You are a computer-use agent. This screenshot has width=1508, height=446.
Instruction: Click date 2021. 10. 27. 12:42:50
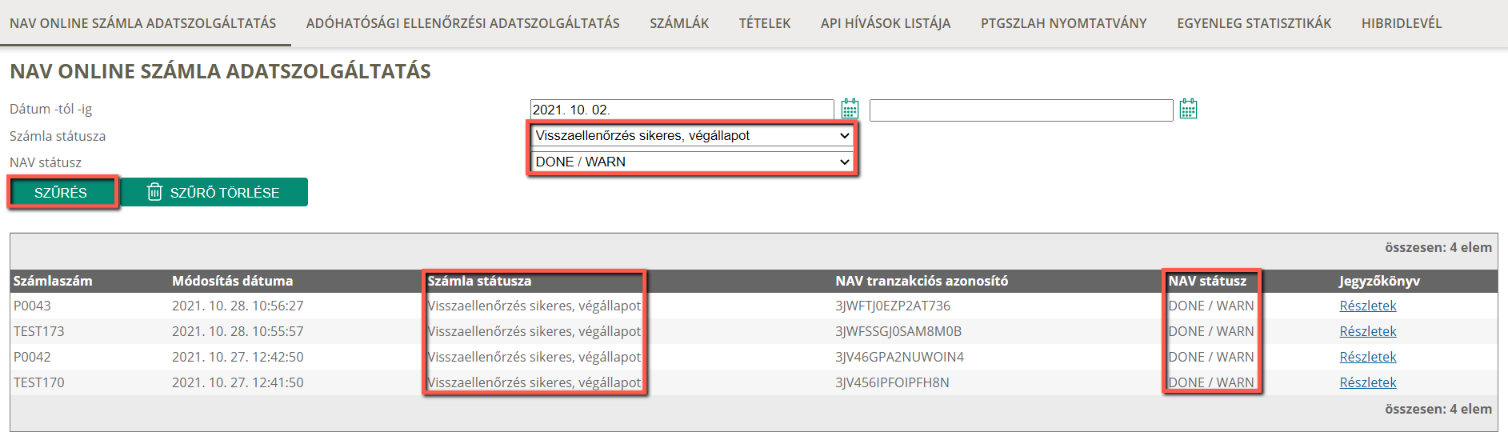(x=237, y=357)
